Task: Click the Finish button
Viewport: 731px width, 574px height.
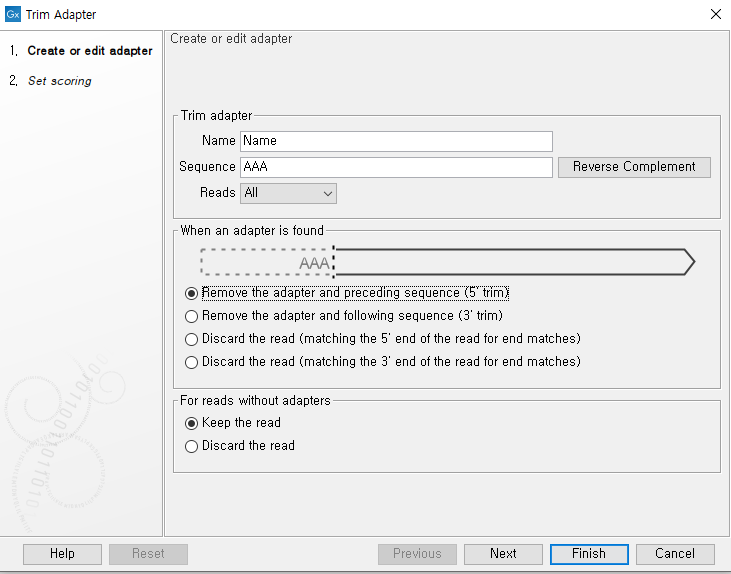Action: click(x=589, y=554)
